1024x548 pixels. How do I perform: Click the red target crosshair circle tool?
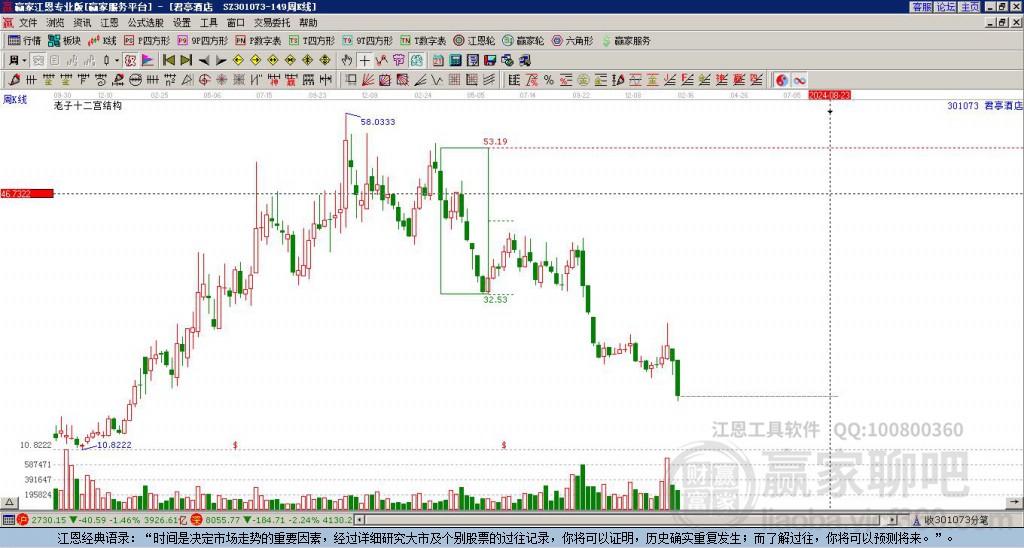pyautogui.click(x=204, y=80)
